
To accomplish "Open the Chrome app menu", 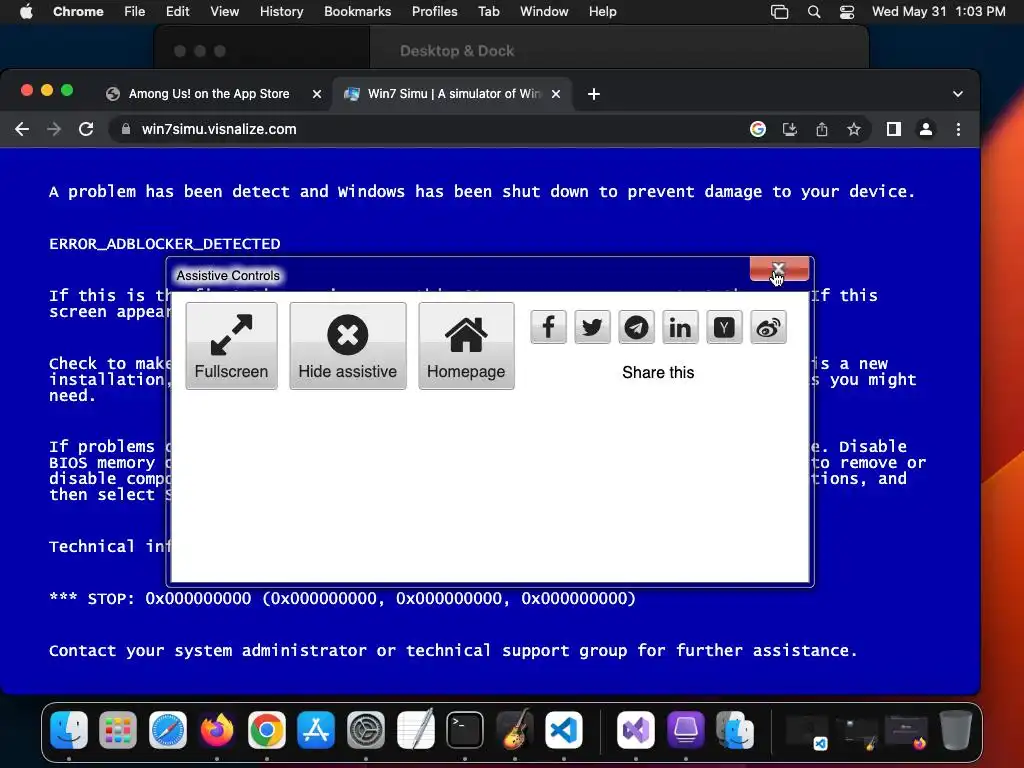I will 78,12.
